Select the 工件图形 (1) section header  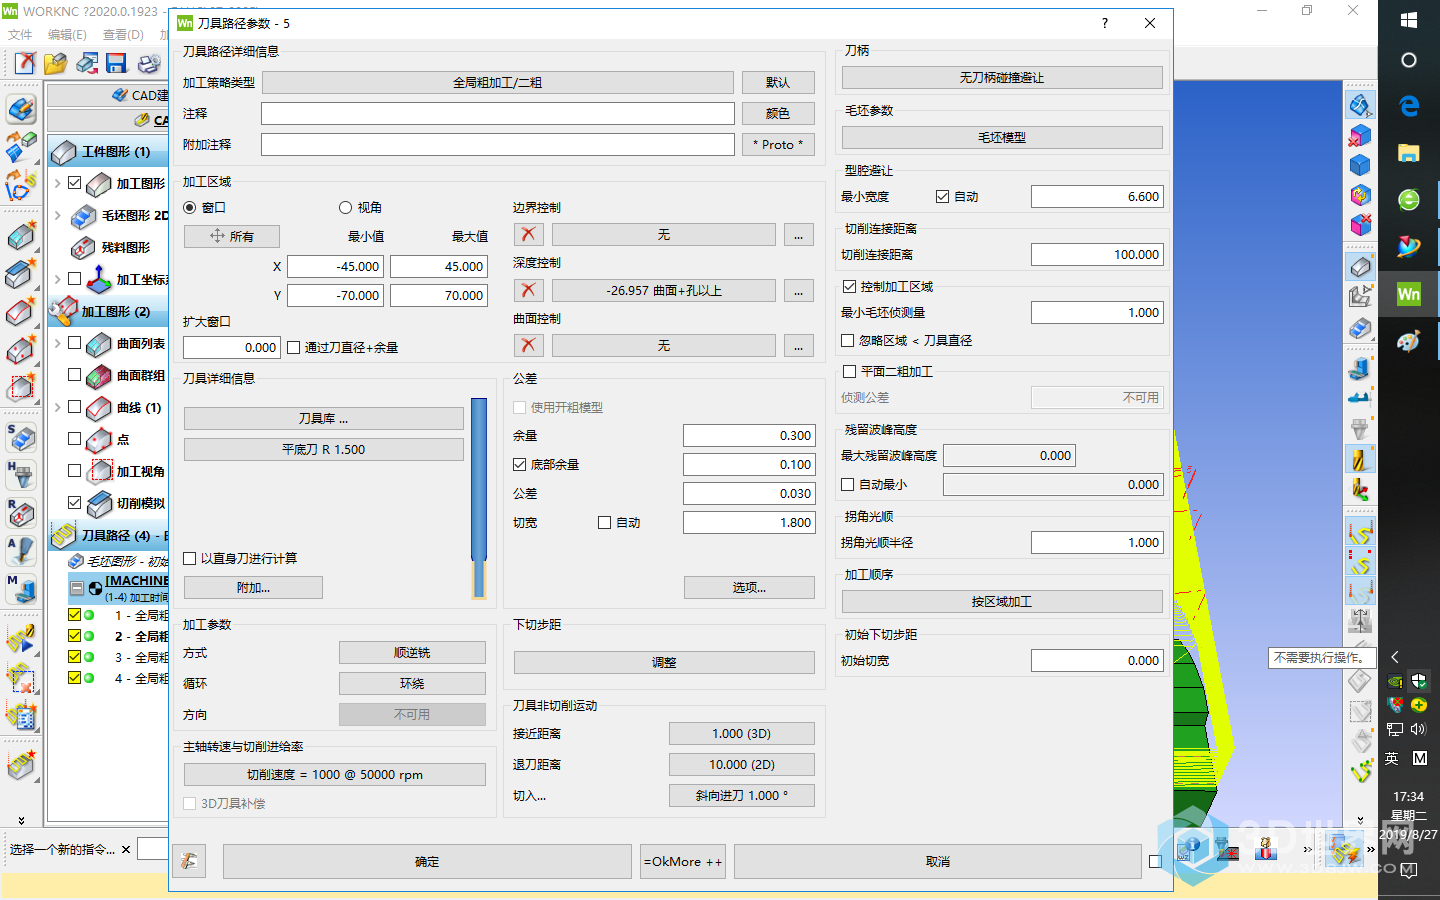click(x=108, y=152)
